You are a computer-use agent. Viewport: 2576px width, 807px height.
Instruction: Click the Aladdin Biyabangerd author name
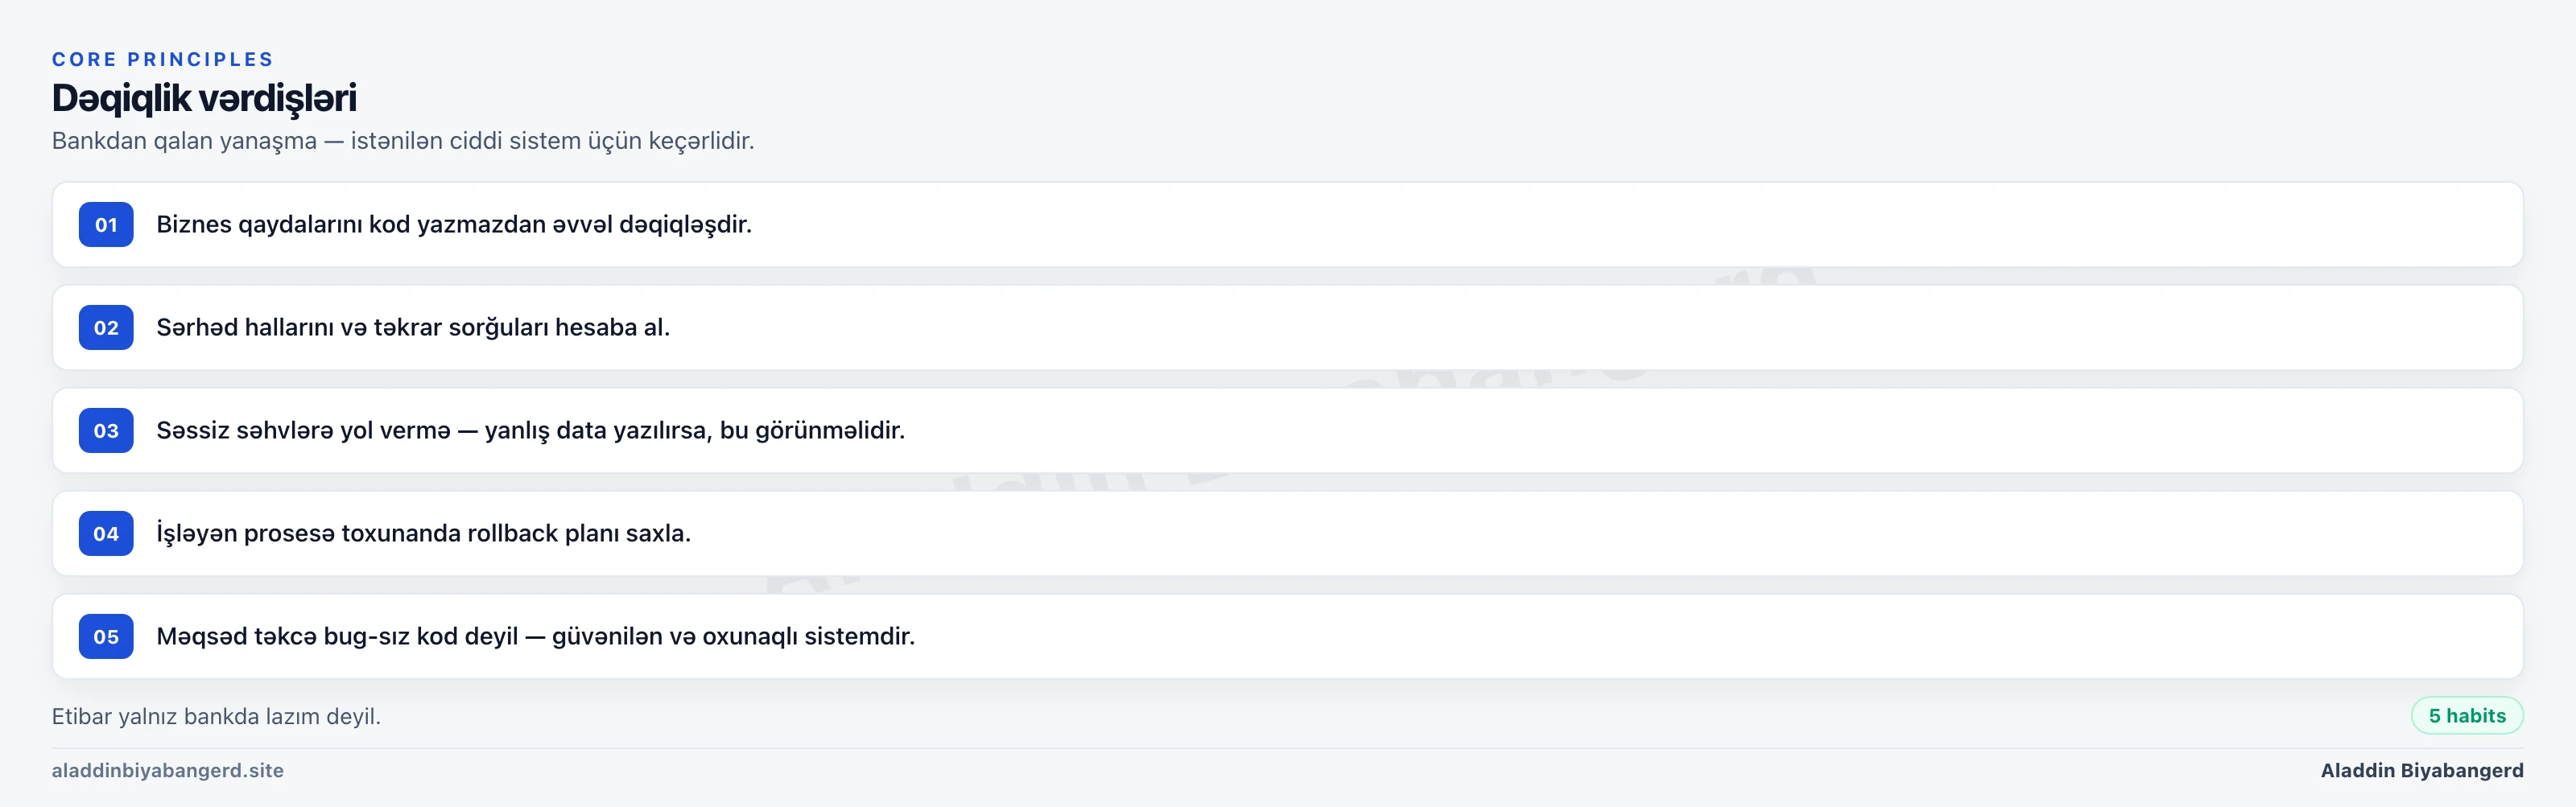click(2422, 770)
